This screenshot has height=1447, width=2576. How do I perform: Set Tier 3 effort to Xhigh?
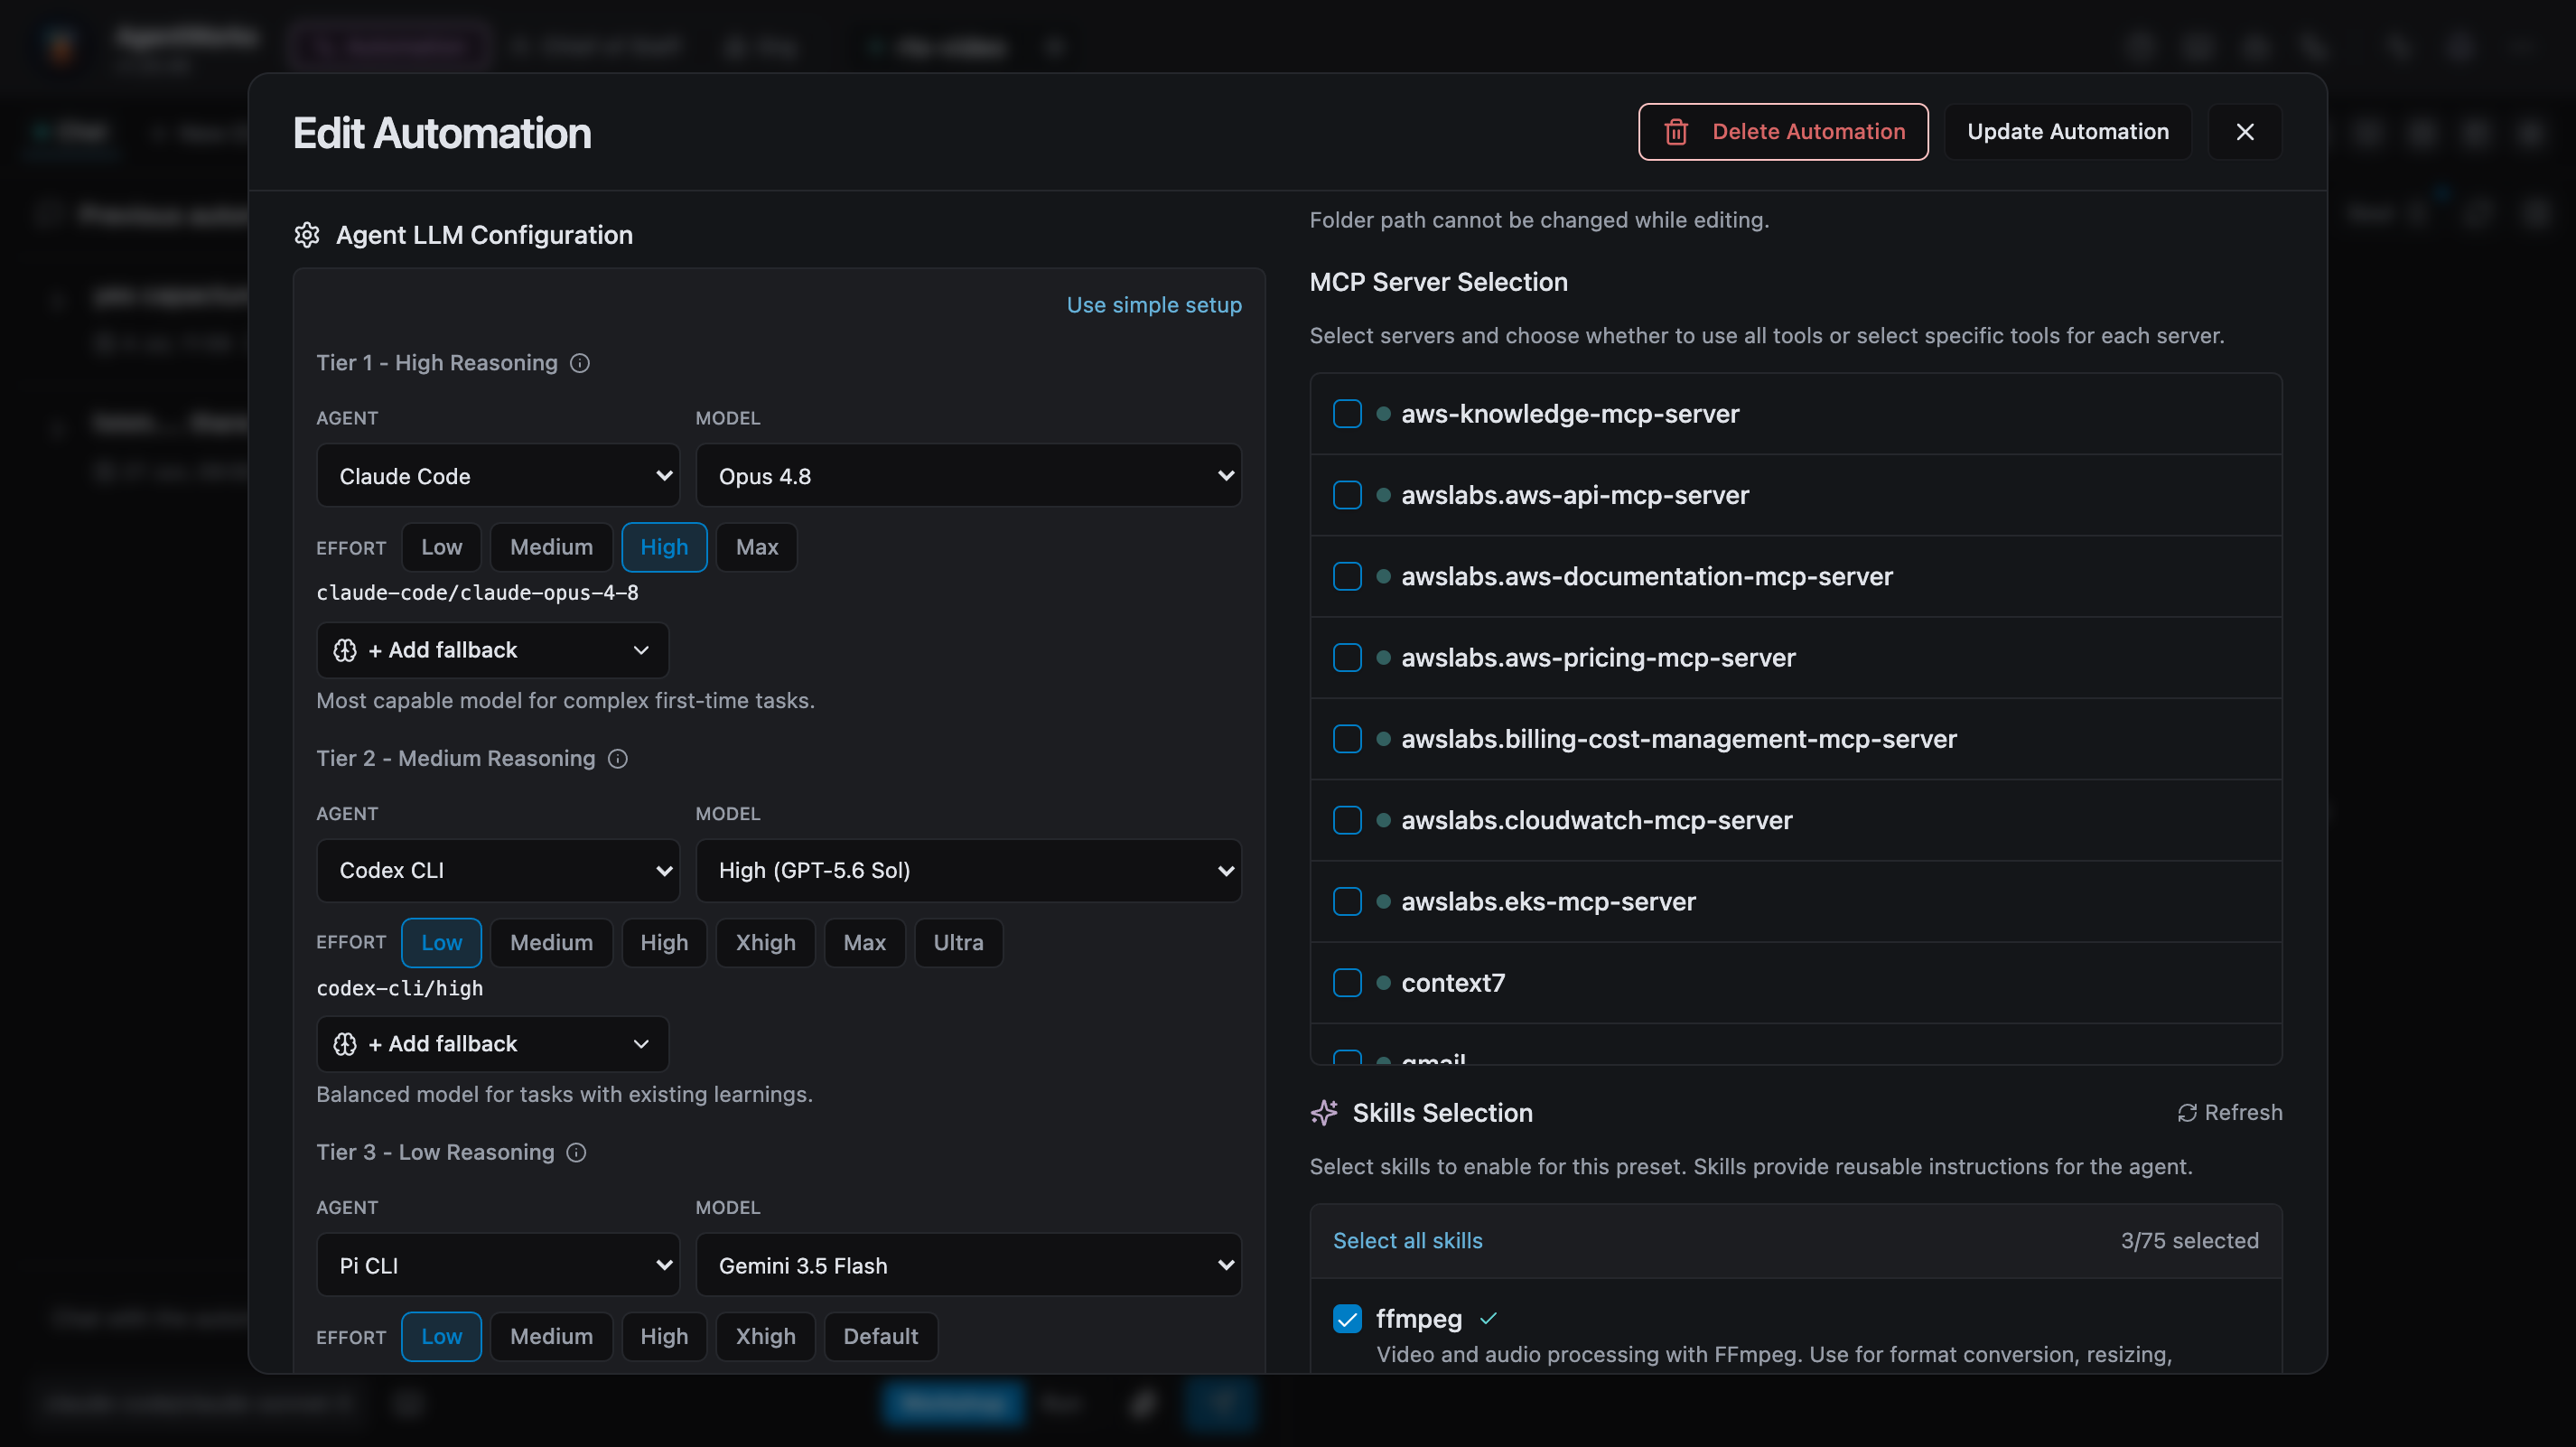pos(766,1337)
